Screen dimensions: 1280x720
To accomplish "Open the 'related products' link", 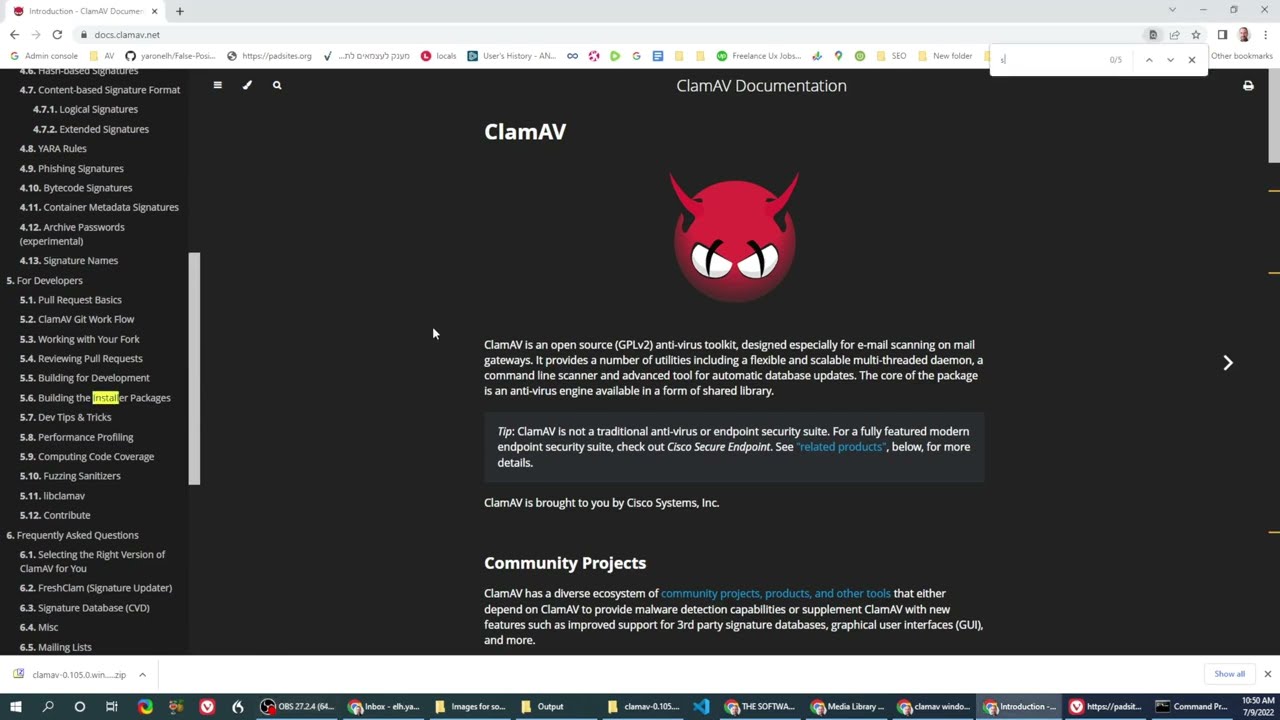I will [x=841, y=447].
